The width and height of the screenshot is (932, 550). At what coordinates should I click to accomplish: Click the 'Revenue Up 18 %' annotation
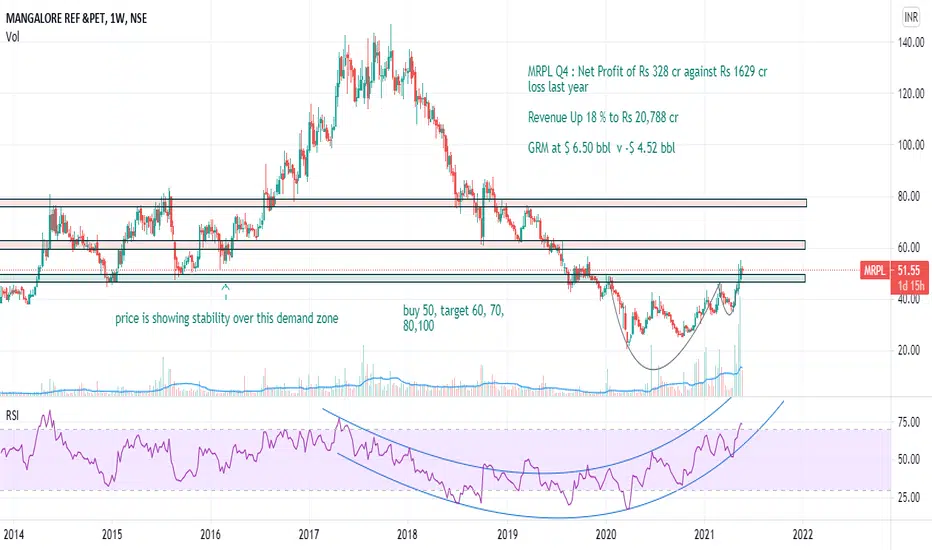(x=603, y=117)
